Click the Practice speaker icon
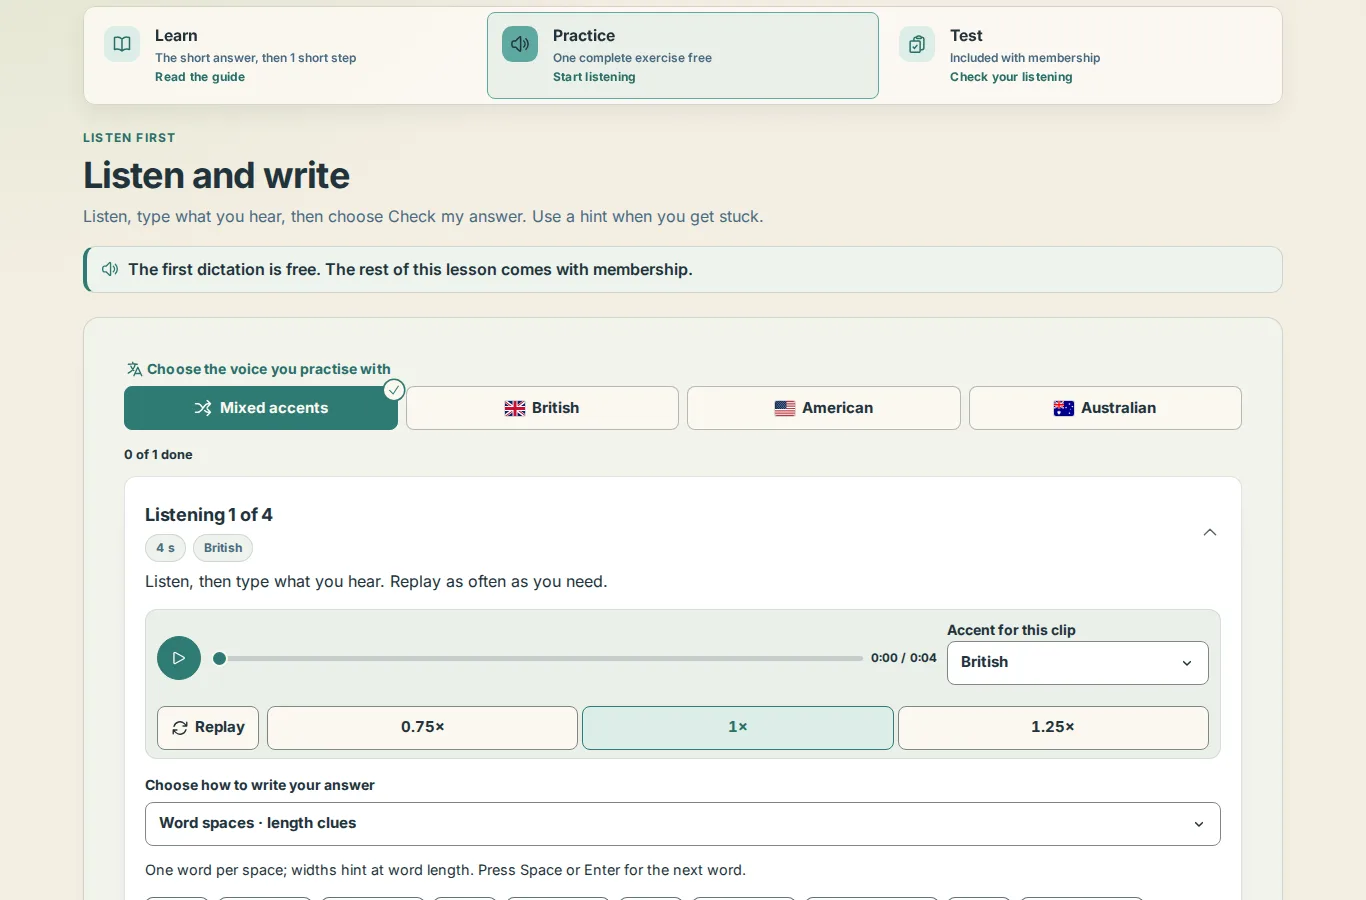1366x900 pixels. coord(520,44)
